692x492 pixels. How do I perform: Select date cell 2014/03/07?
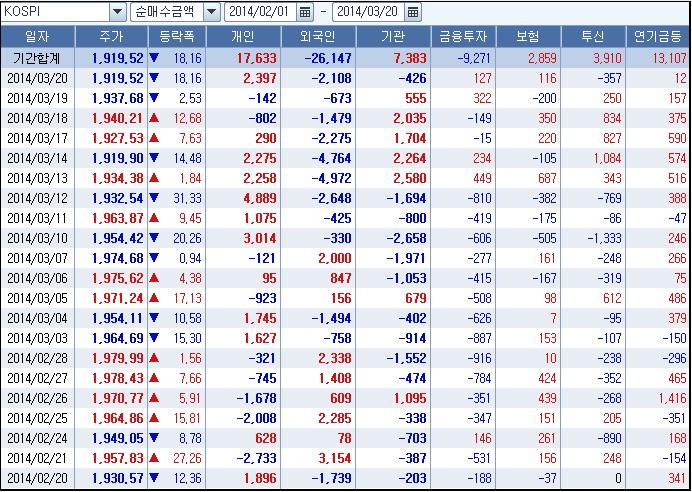[38, 258]
